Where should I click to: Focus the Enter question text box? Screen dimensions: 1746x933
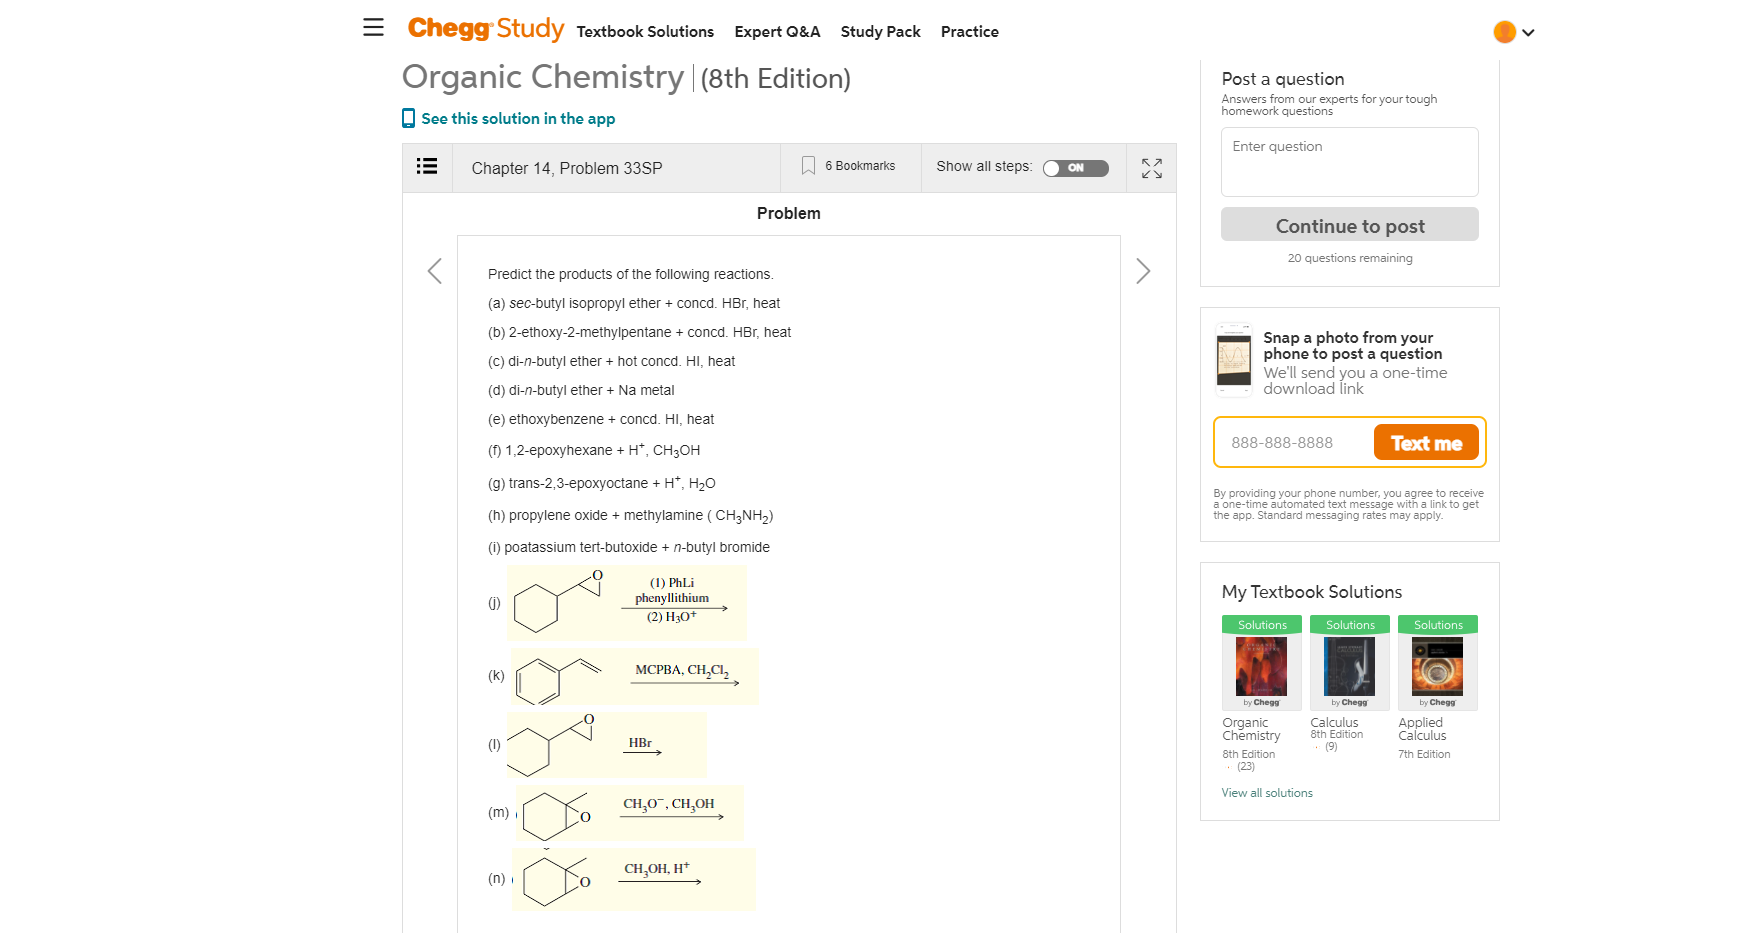pos(1349,162)
